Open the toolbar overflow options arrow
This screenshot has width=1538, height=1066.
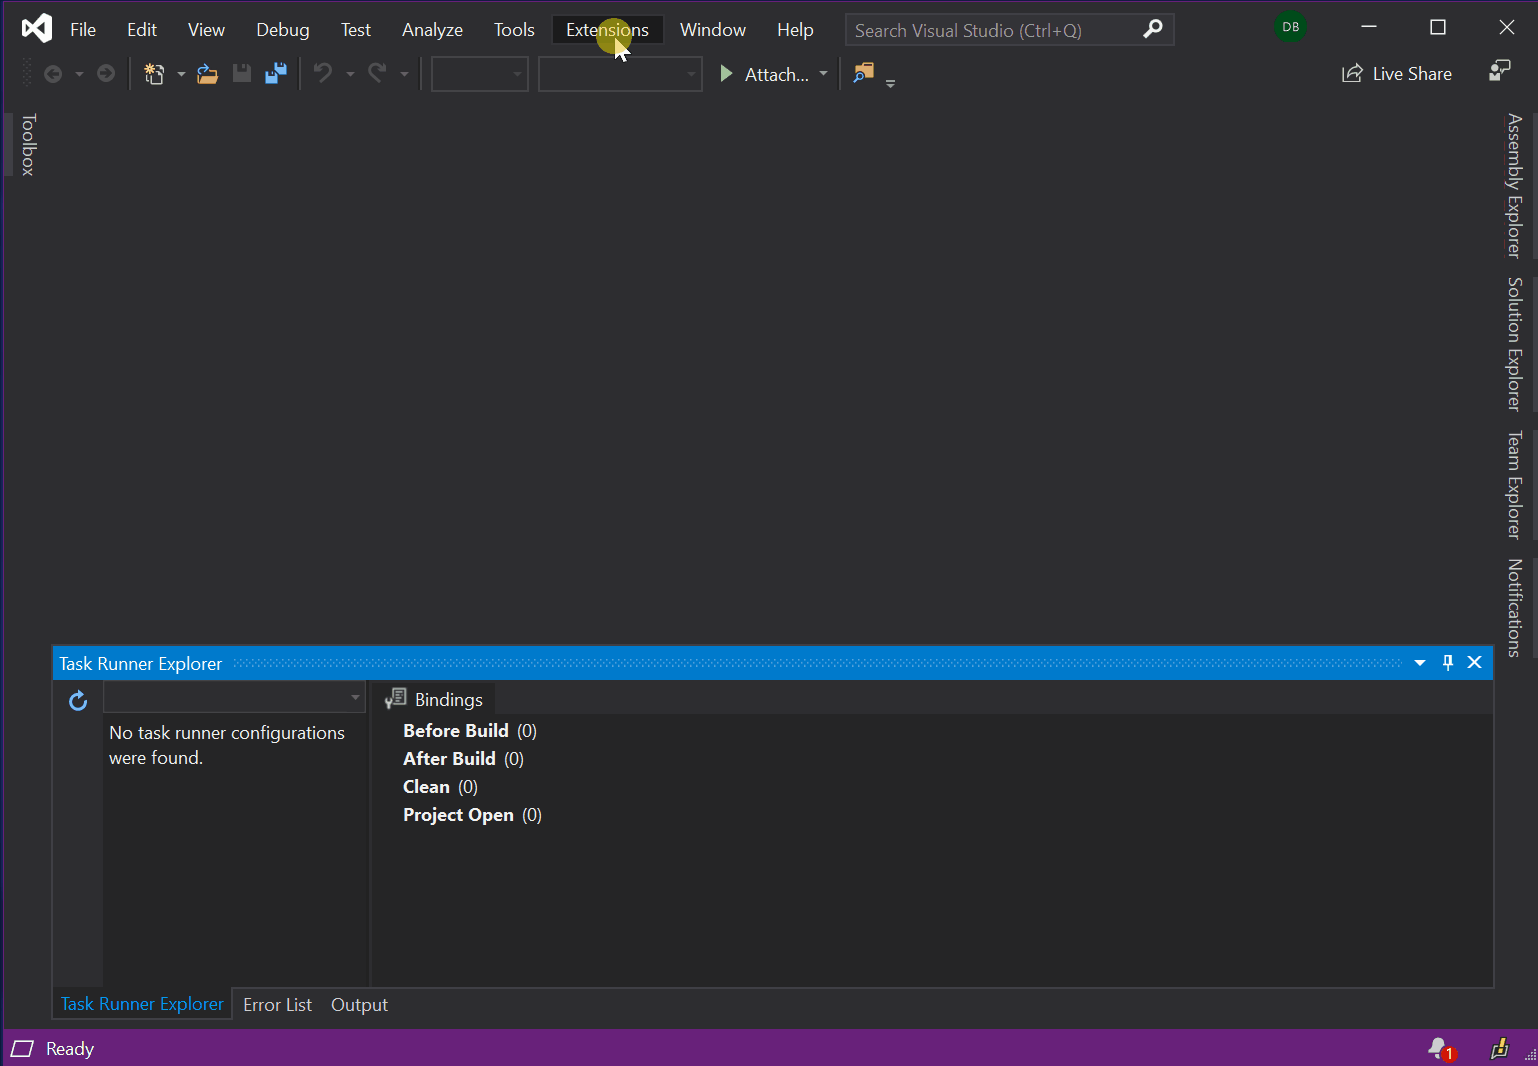click(x=890, y=83)
